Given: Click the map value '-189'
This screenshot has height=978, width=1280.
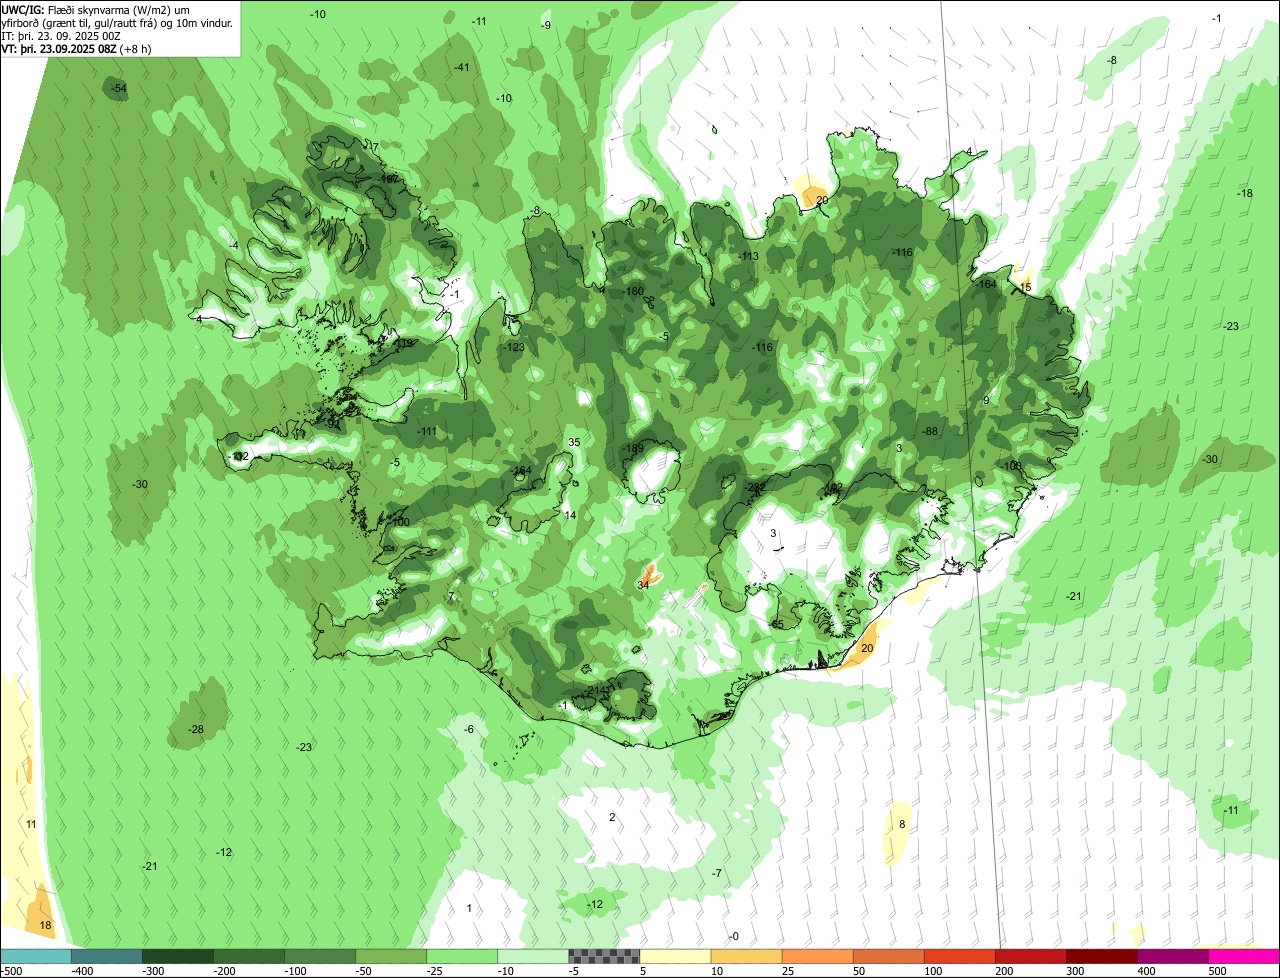Looking at the screenshot, I should pos(634,449).
